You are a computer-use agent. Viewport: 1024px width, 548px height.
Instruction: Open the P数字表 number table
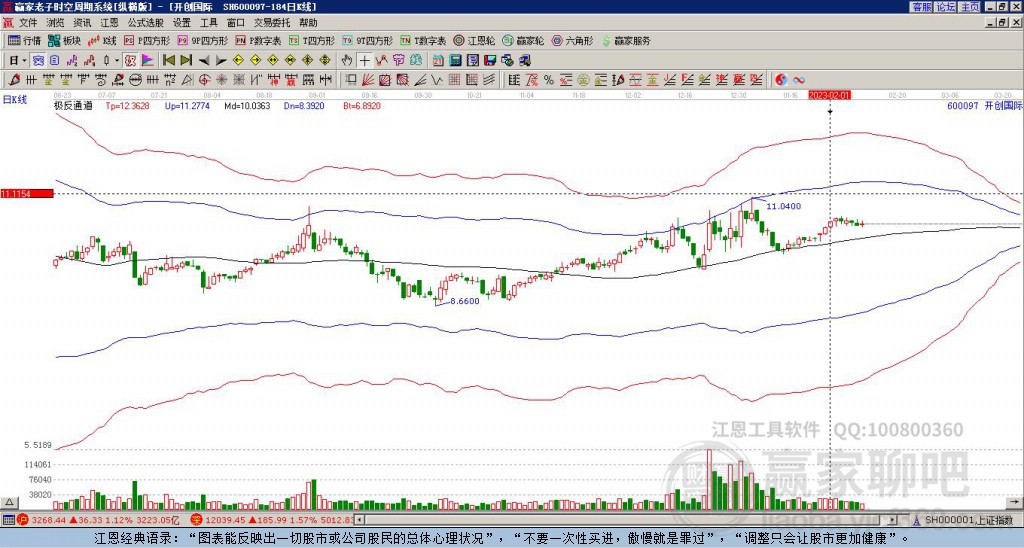258,40
